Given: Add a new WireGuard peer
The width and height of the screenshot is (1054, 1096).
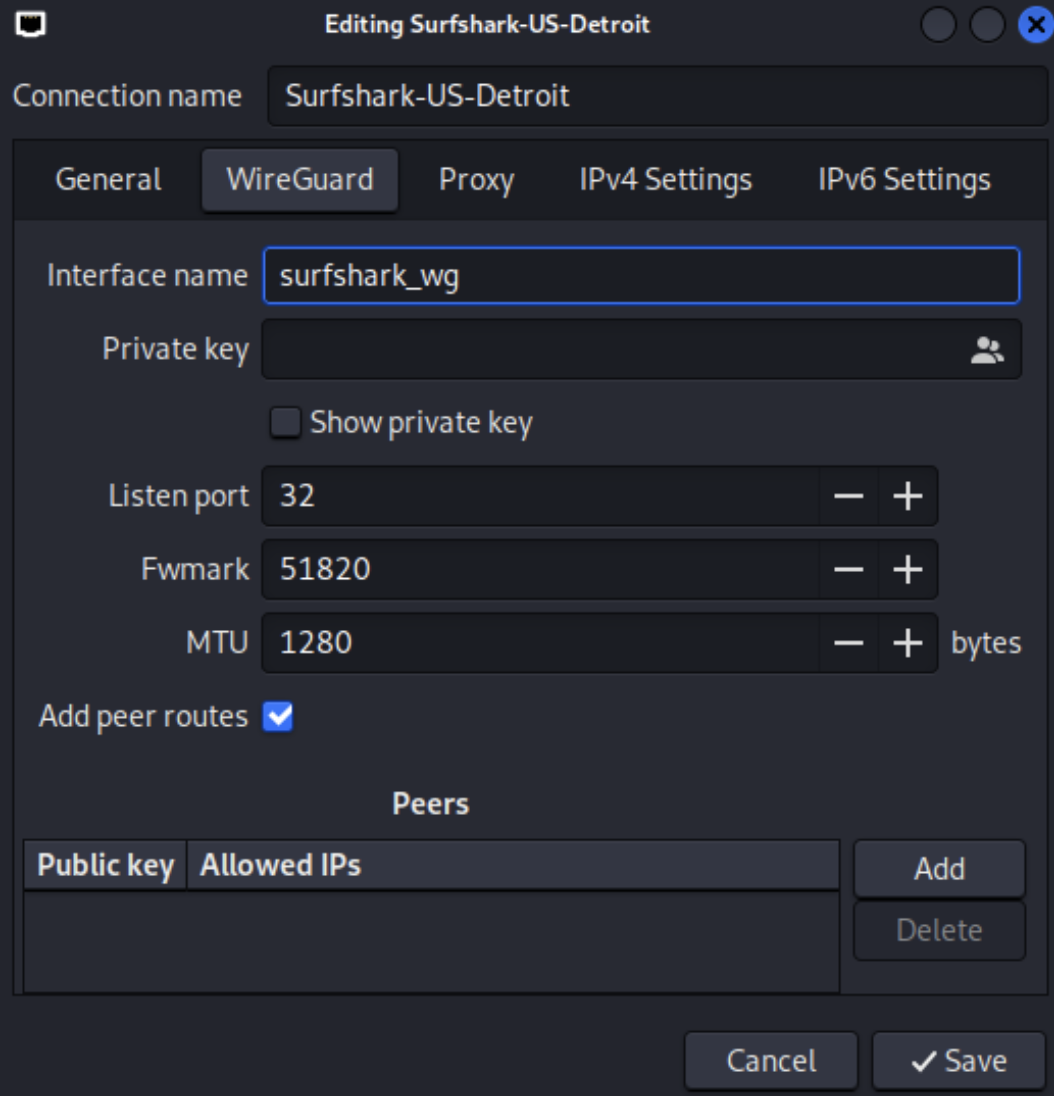Looking at the screenshot, I should 938,869.
